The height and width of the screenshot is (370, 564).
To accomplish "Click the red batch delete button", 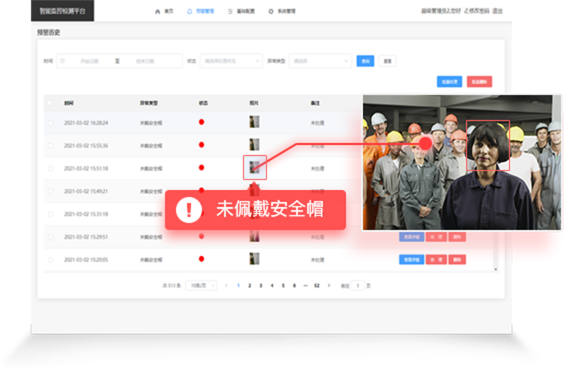I will point(479,82).
